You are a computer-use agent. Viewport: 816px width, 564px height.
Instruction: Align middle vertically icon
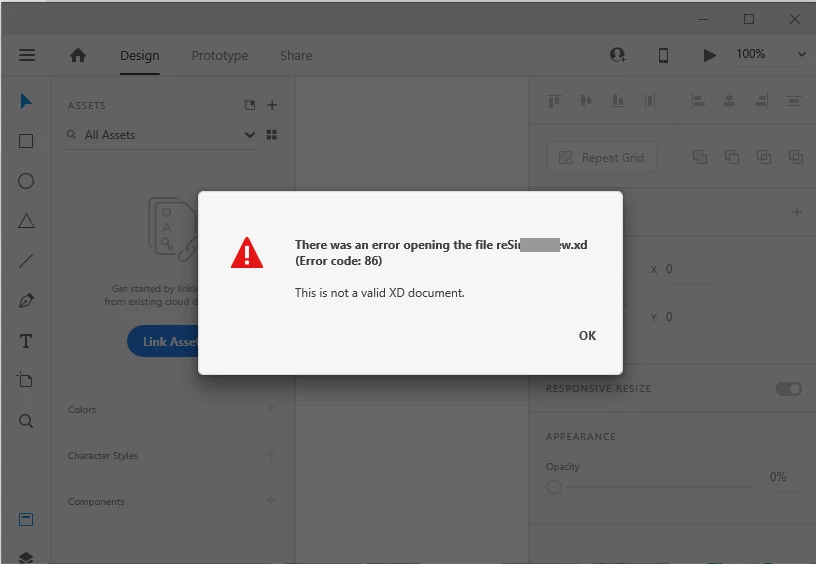586,100
